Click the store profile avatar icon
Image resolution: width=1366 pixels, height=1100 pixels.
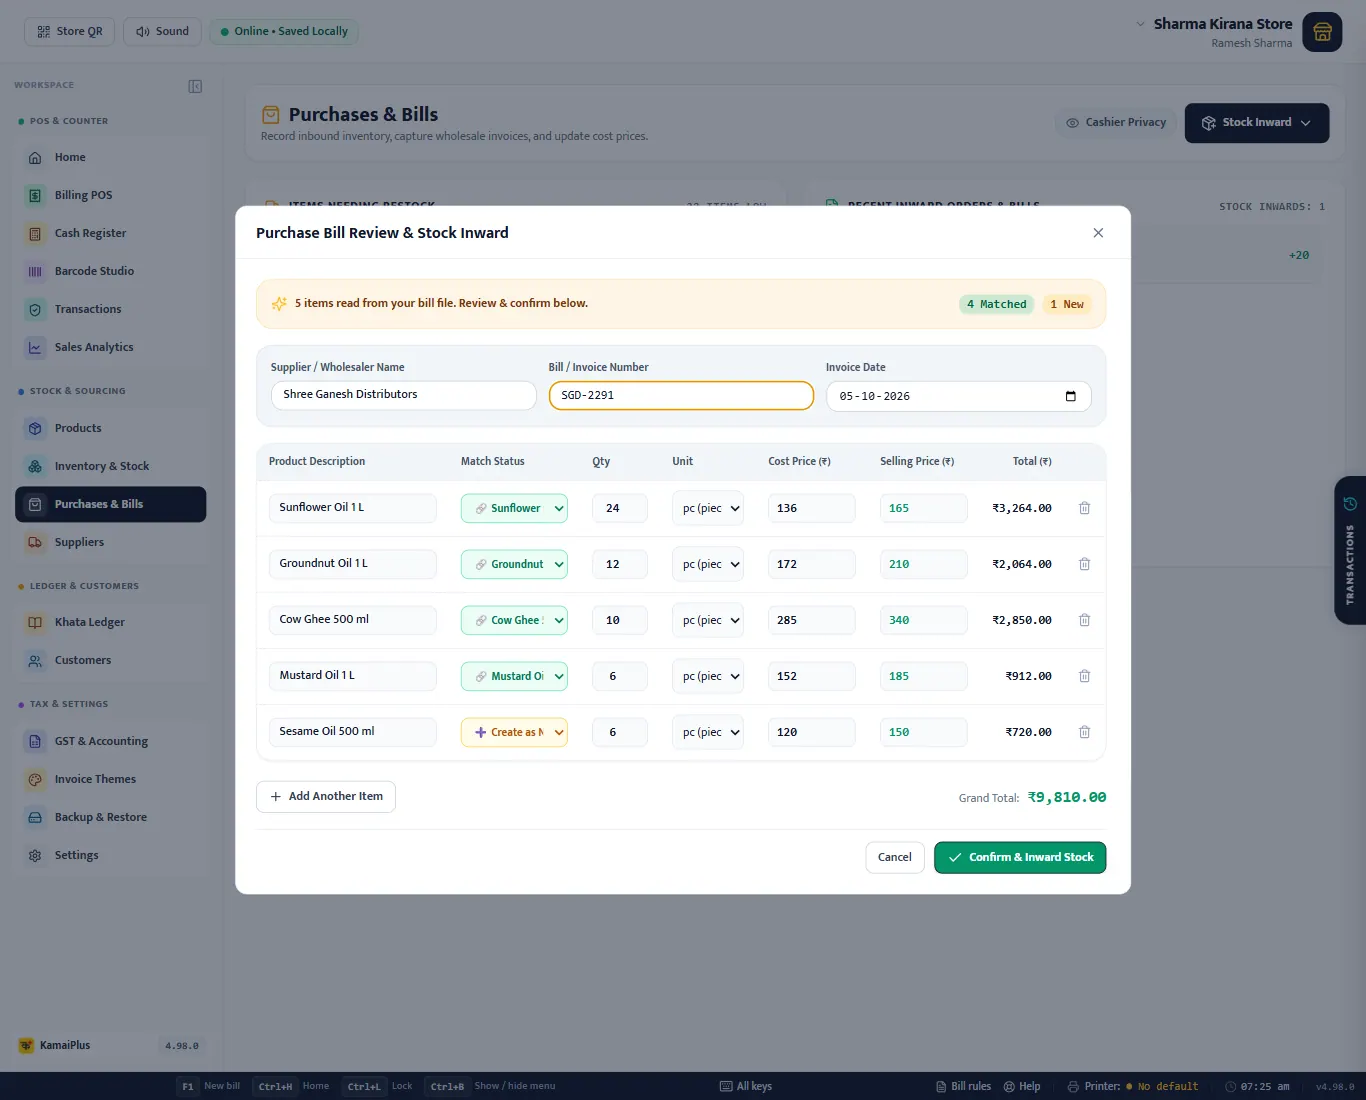tap(1322, 32)
